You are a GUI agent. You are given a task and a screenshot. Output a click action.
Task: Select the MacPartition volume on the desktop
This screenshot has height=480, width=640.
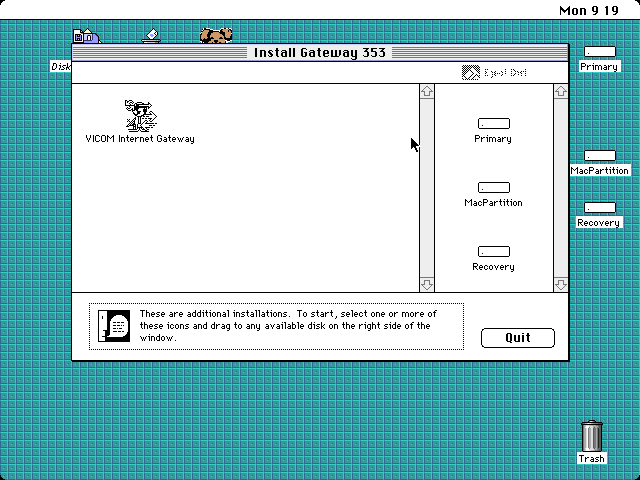tap(600, 156)
